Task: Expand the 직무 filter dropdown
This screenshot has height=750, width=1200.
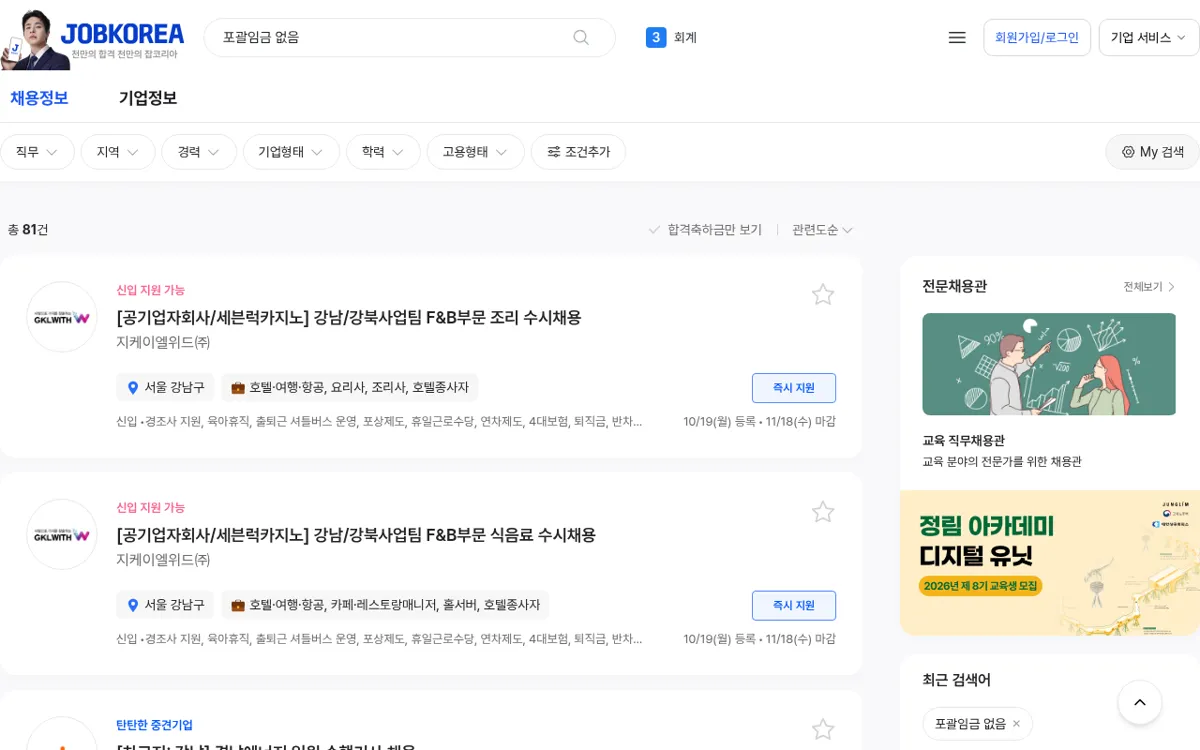Action: 38,152
